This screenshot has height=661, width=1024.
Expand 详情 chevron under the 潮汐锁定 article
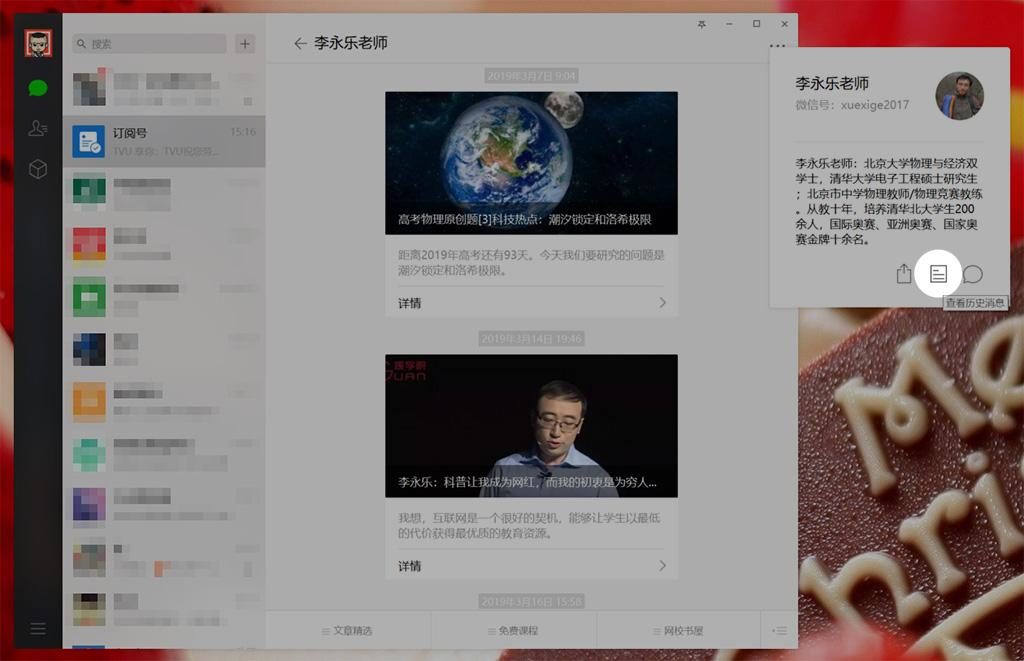click(662, 303)
